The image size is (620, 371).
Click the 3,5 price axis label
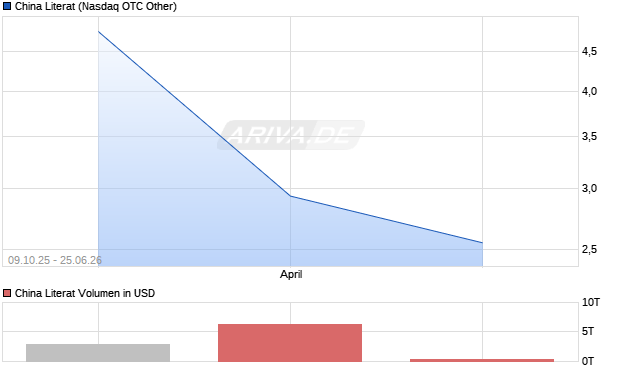point(589,136)
